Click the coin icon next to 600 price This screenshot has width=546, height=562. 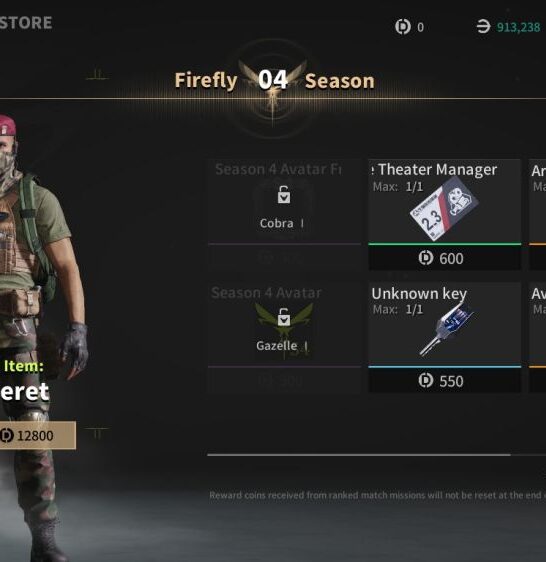tap(426, 258)
